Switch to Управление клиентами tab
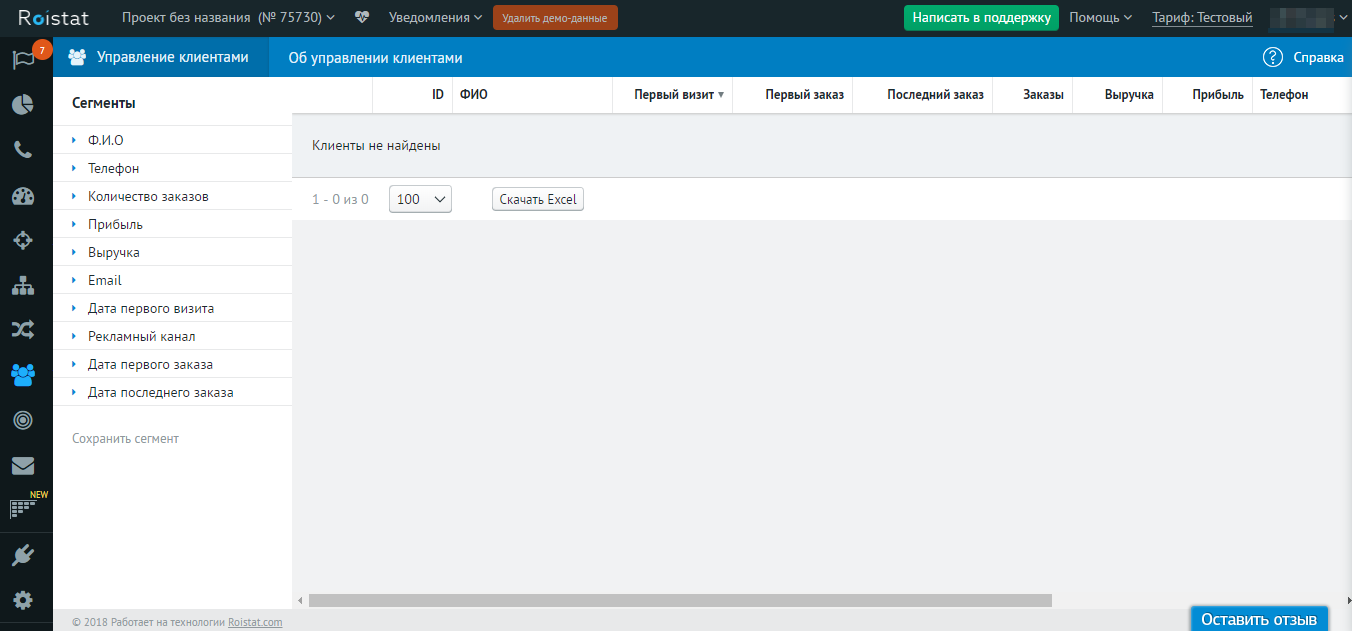The width and height of the screenshot is (1352, 631). click(x=161, y=57)
